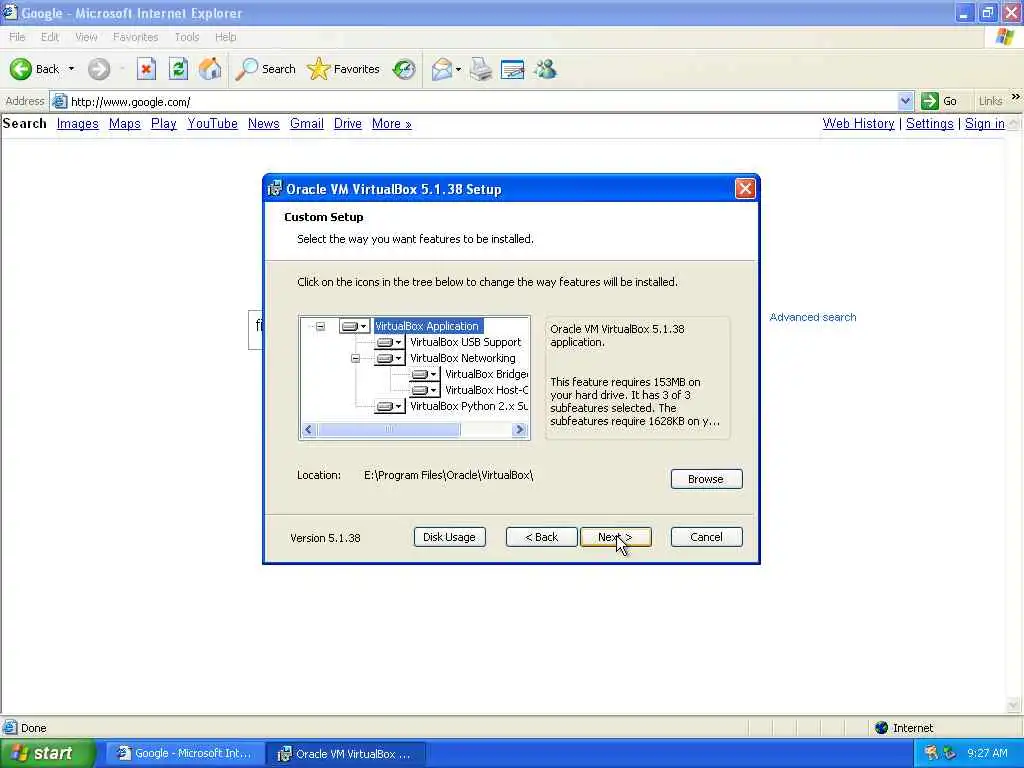The width and height of the screenshot is (1024, 768).
Task: Click Cancel in VirtualBox setup
Action: (x=707, y=537)
